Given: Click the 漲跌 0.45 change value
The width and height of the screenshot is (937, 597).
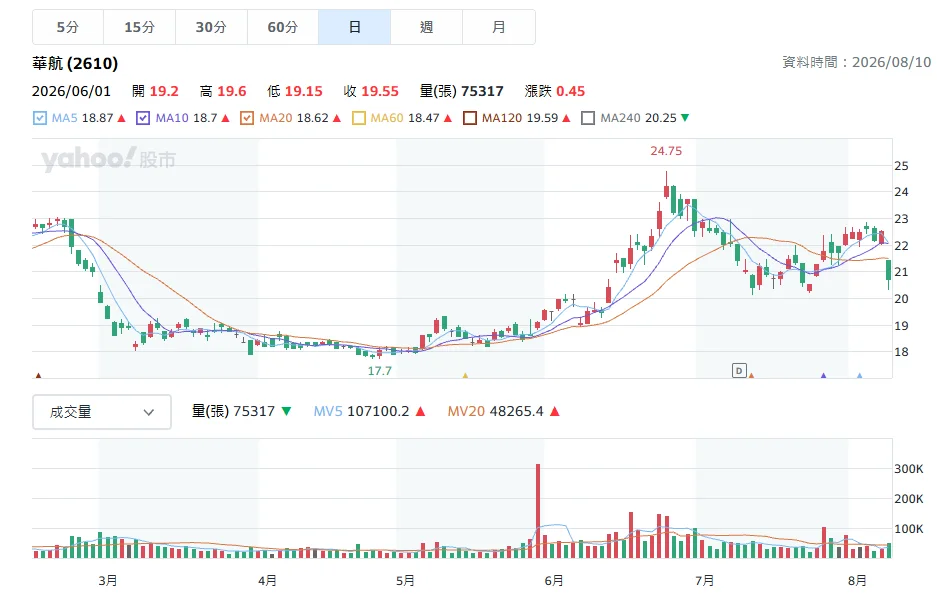Looking at the screenshot, I should coord(555,91).
